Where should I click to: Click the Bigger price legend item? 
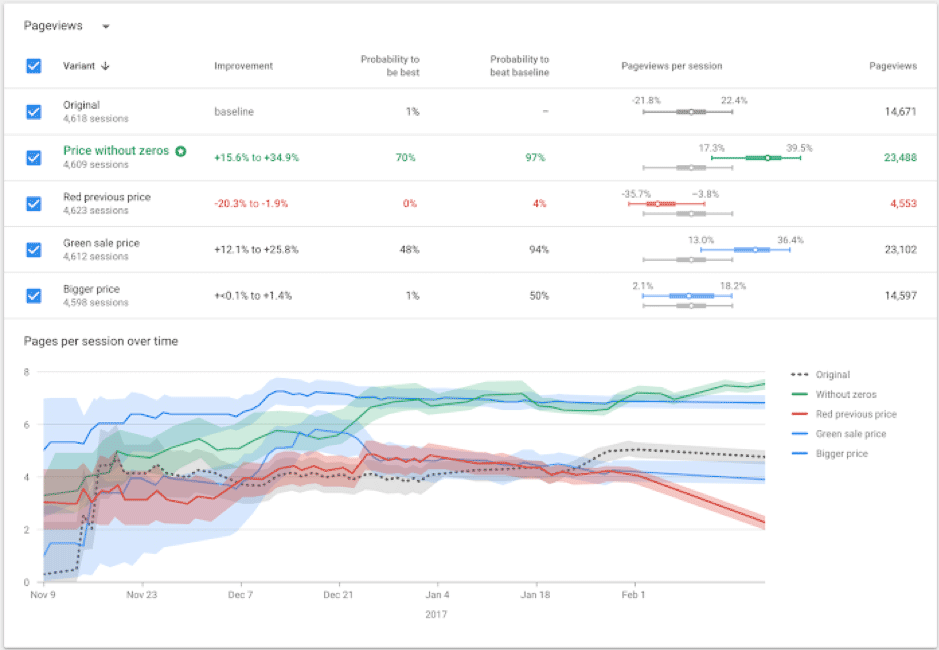(x=841, y=453)
